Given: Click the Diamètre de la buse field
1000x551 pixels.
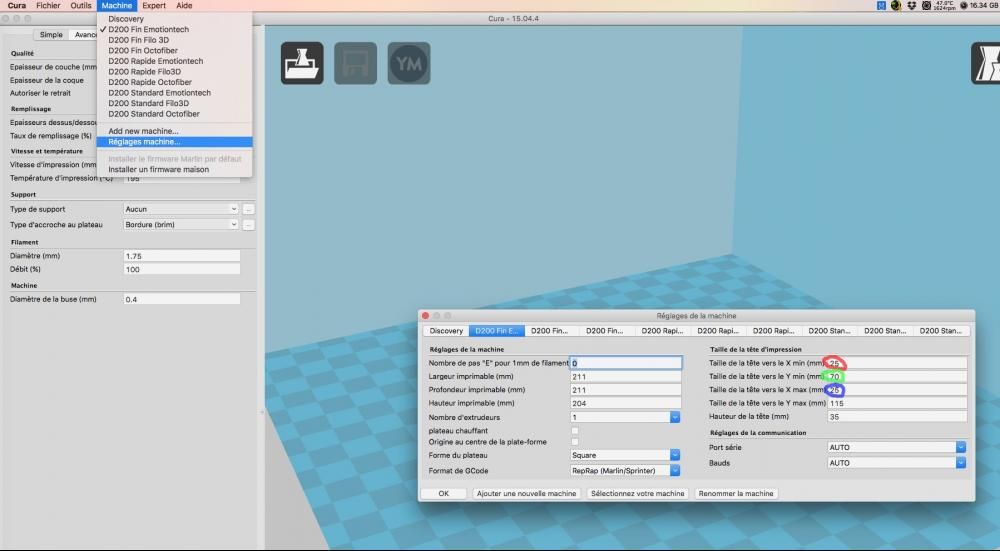Looking at the screenshot, I should [x=182, y=299].
